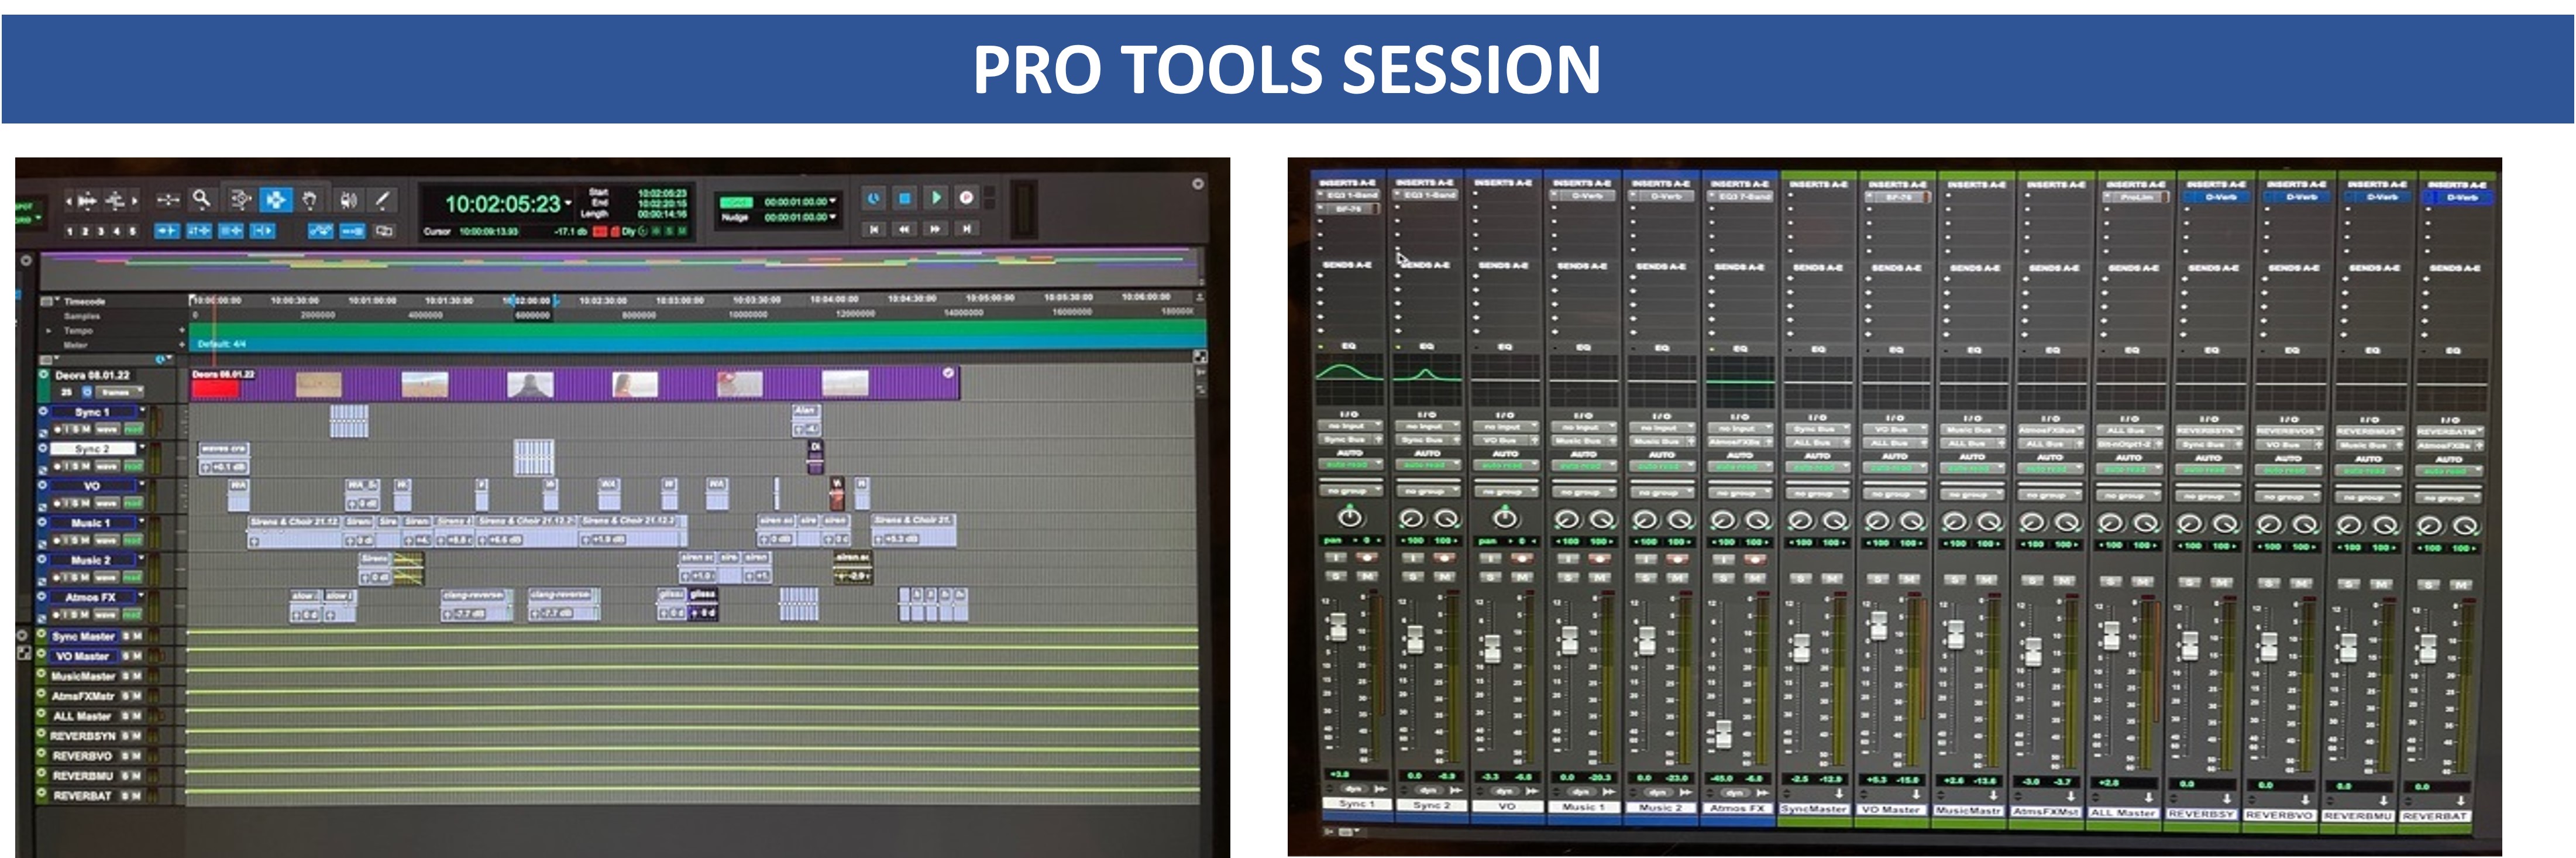The height and width of the screenshot is (858, 2576).
Task: Open the main counter format dropdown arrow
Action: (x=568, y=203)
